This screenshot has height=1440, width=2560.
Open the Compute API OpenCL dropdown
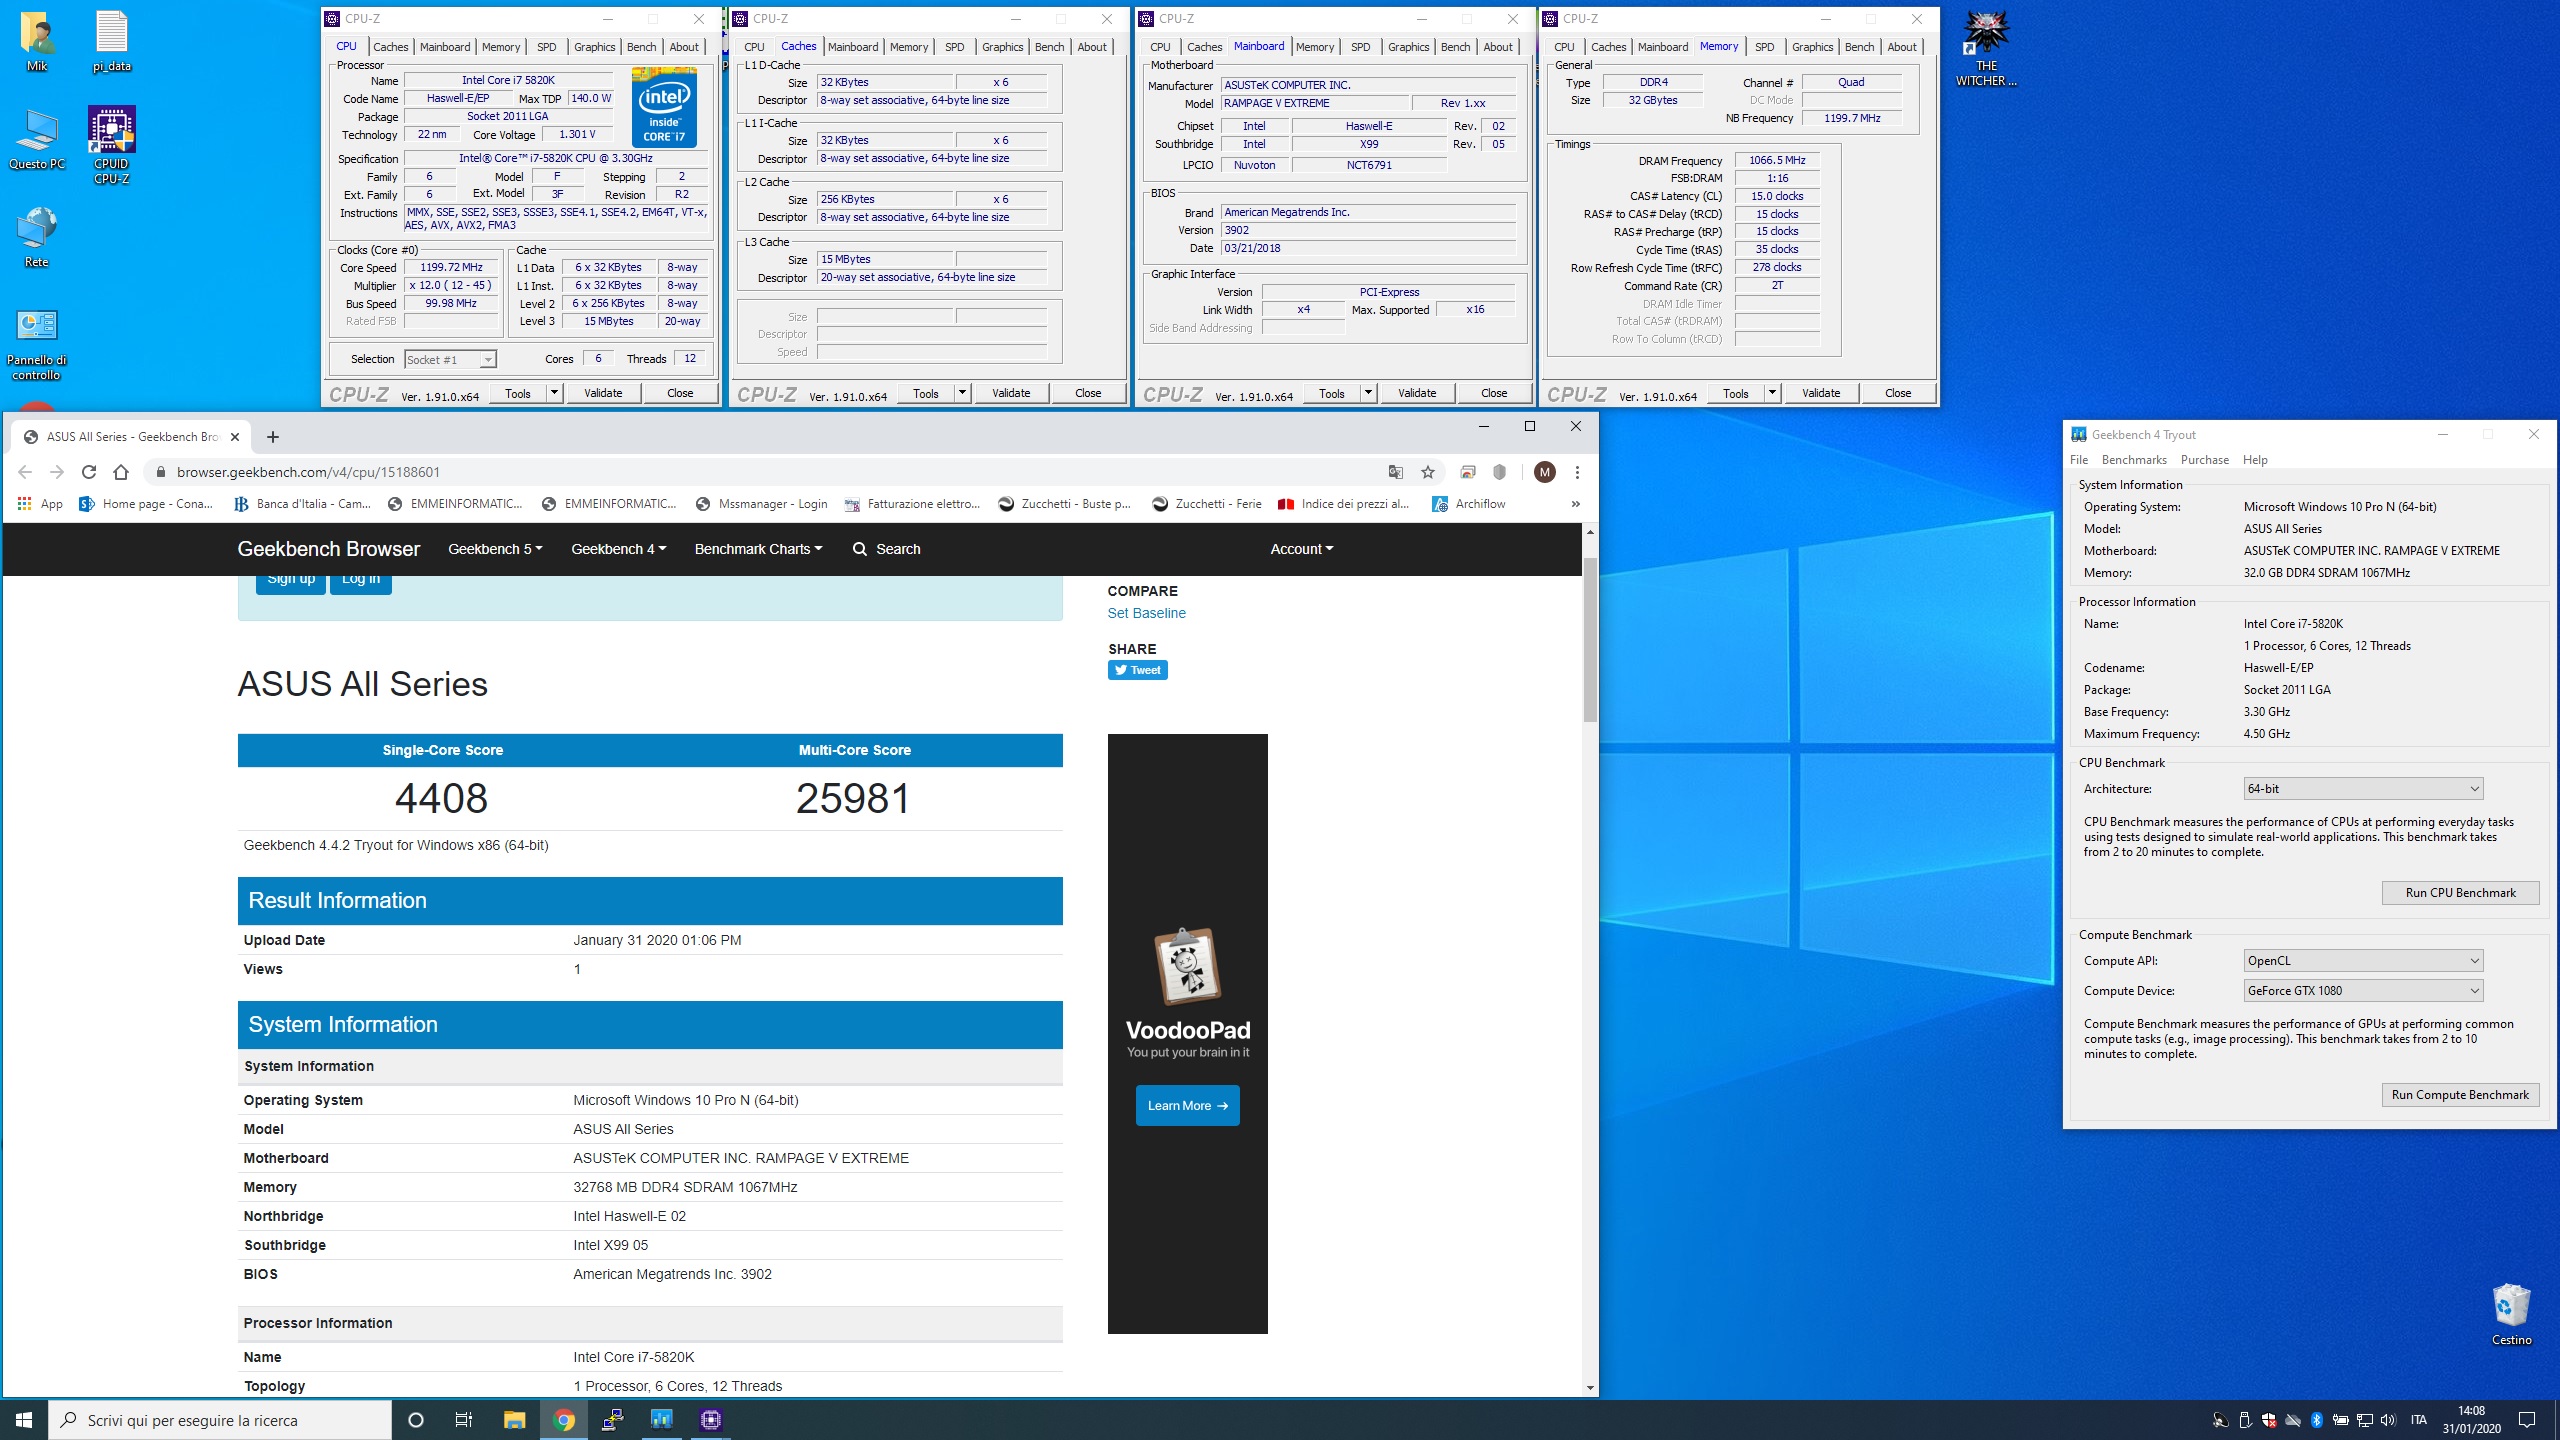(x=2363, y=961)
